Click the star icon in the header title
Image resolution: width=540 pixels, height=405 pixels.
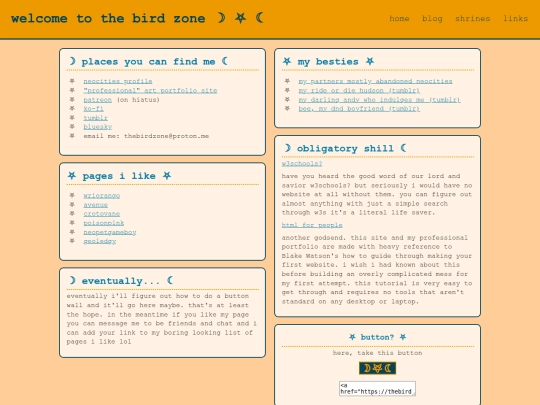(240, 18)
